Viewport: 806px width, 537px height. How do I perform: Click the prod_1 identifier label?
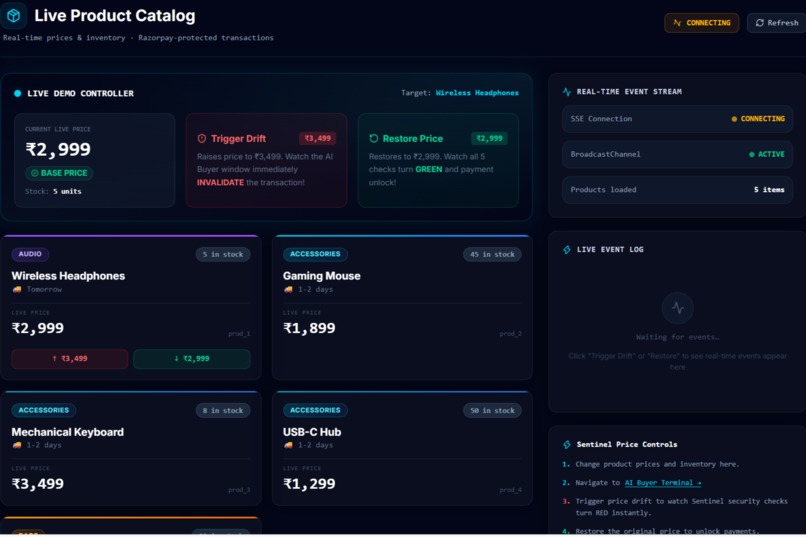[x=239, y=334]
